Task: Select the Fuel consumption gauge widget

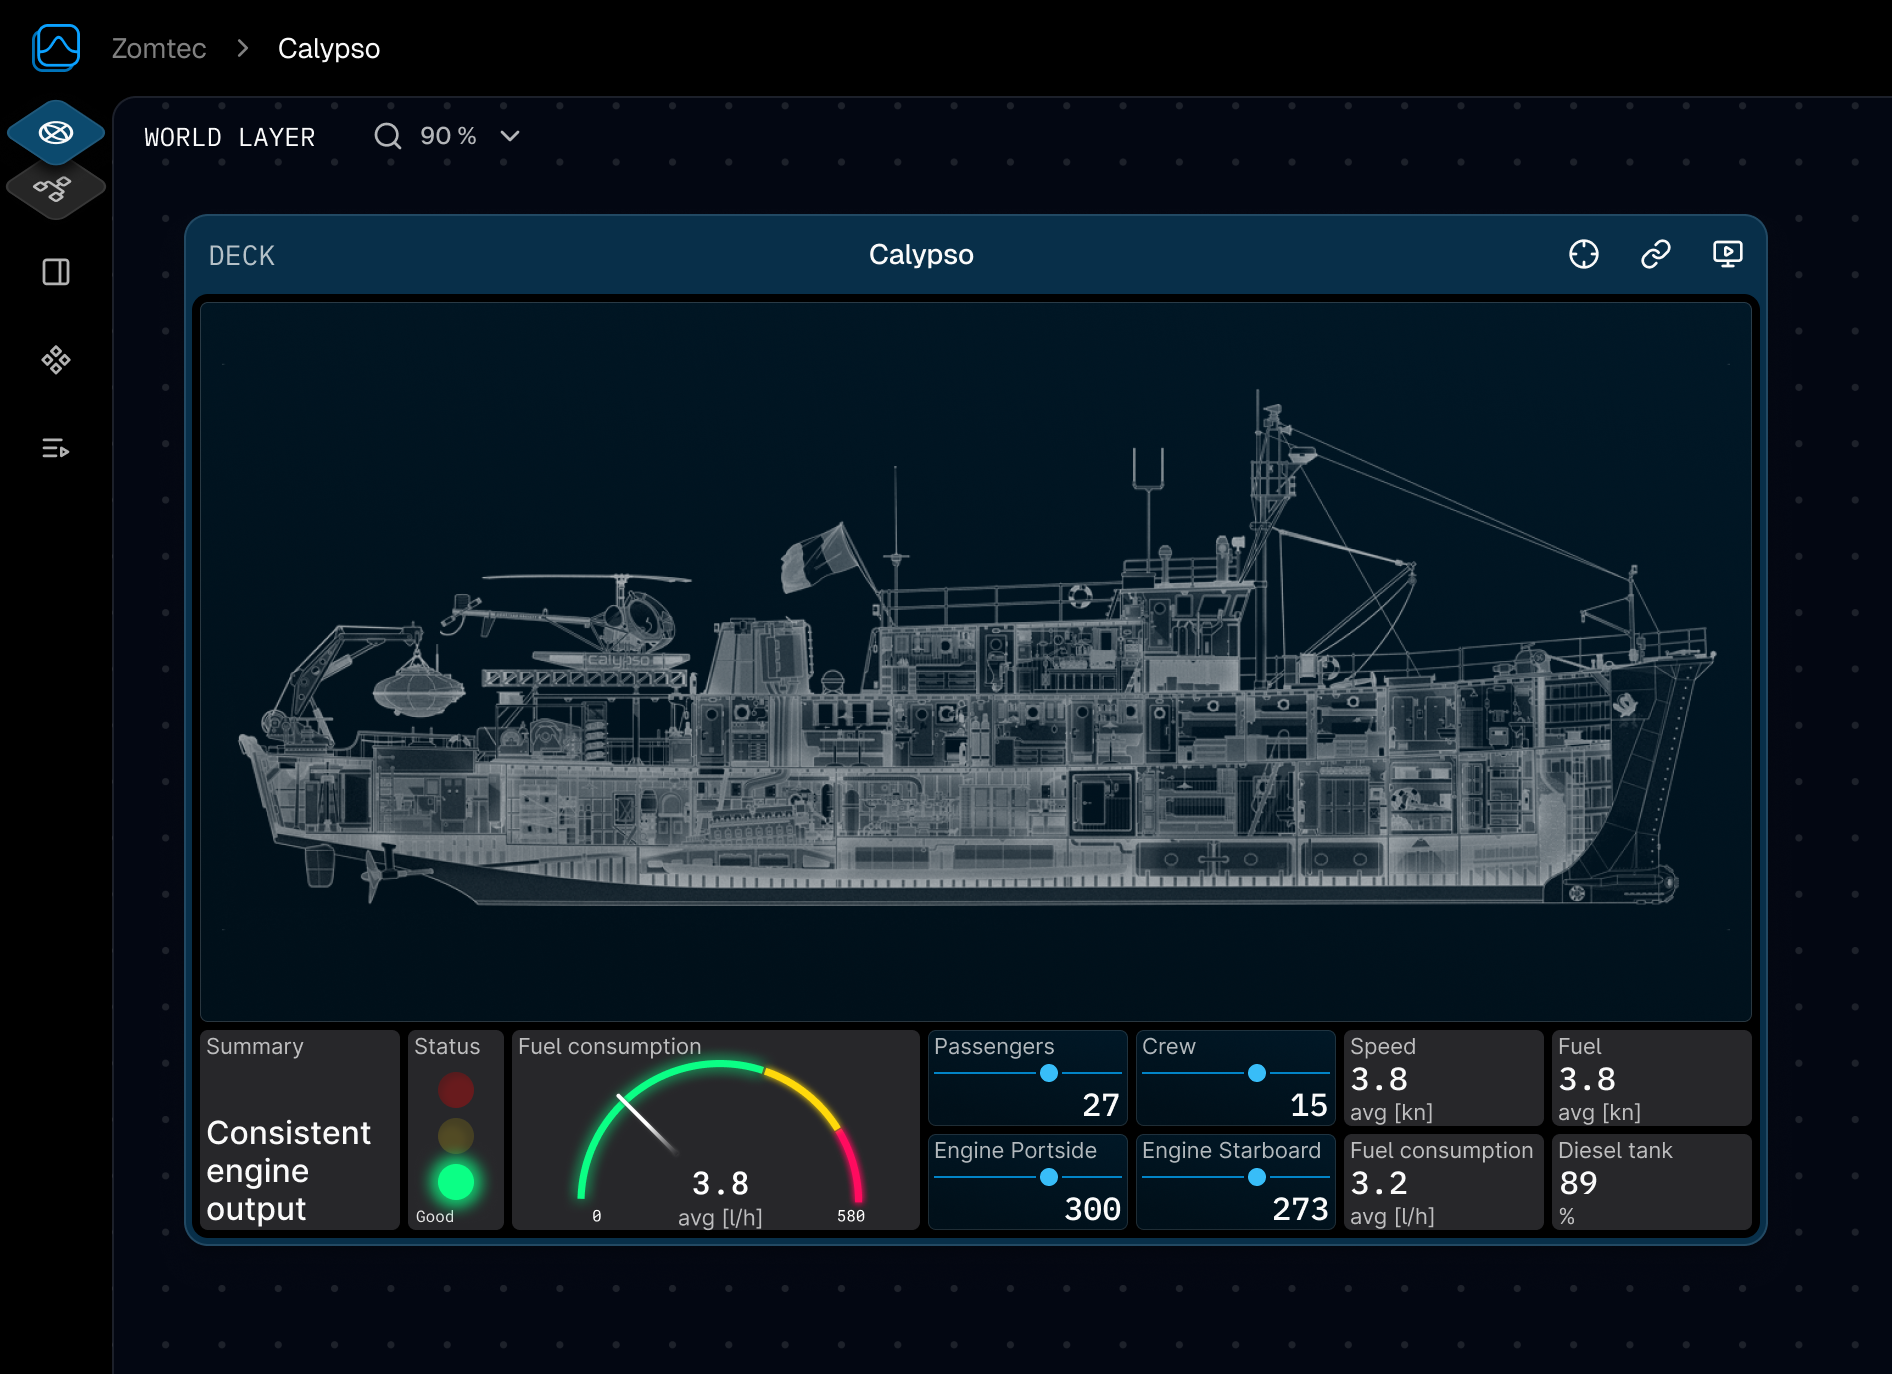Action: 715,1130
